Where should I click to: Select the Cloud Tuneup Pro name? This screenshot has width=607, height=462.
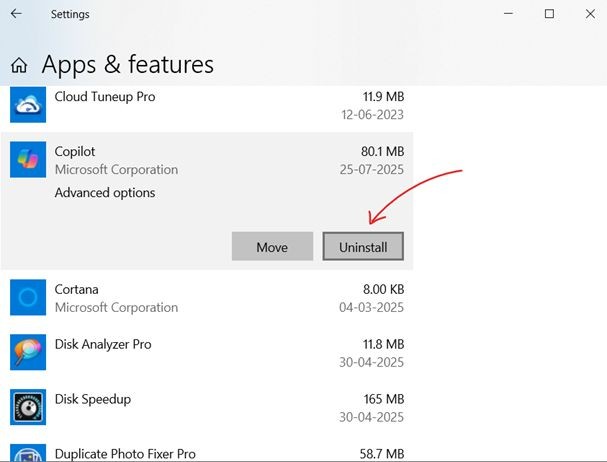click(x=105, y=97)
